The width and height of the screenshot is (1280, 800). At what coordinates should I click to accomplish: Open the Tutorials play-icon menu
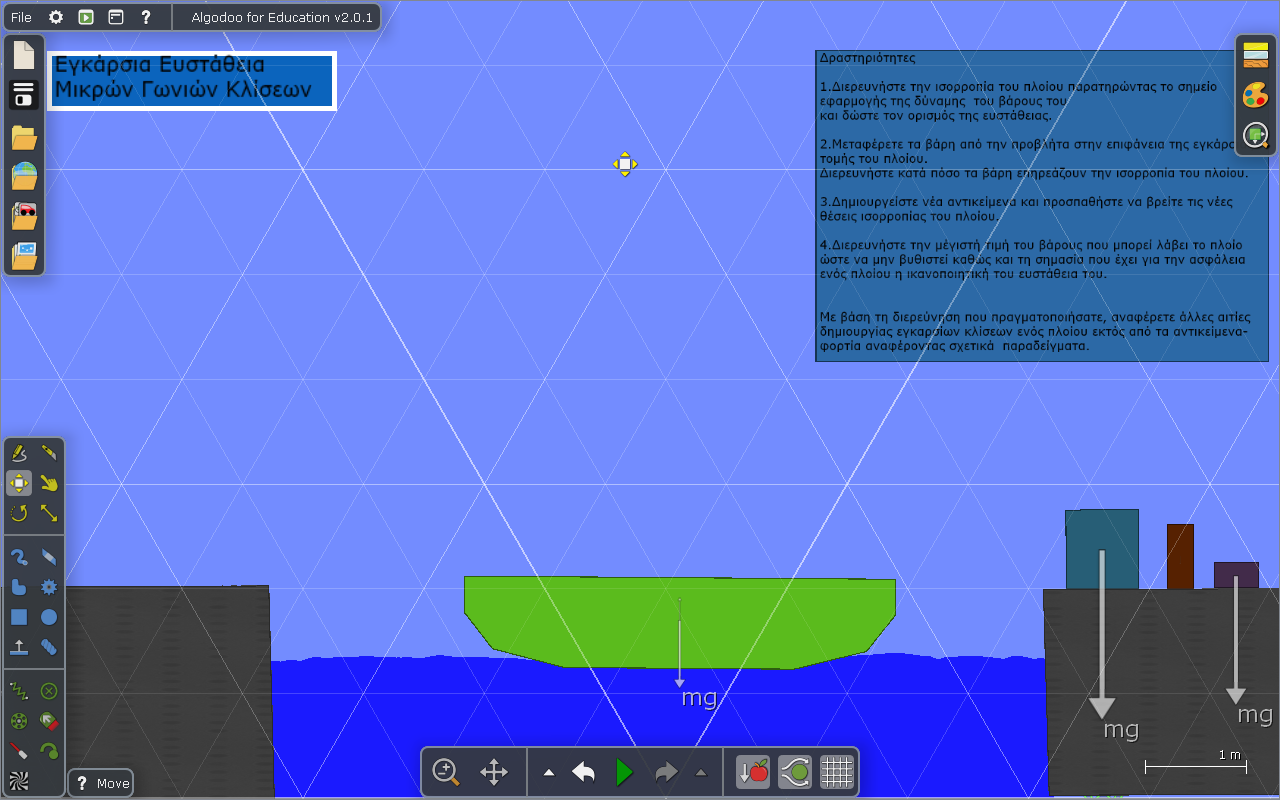[86, 17]
